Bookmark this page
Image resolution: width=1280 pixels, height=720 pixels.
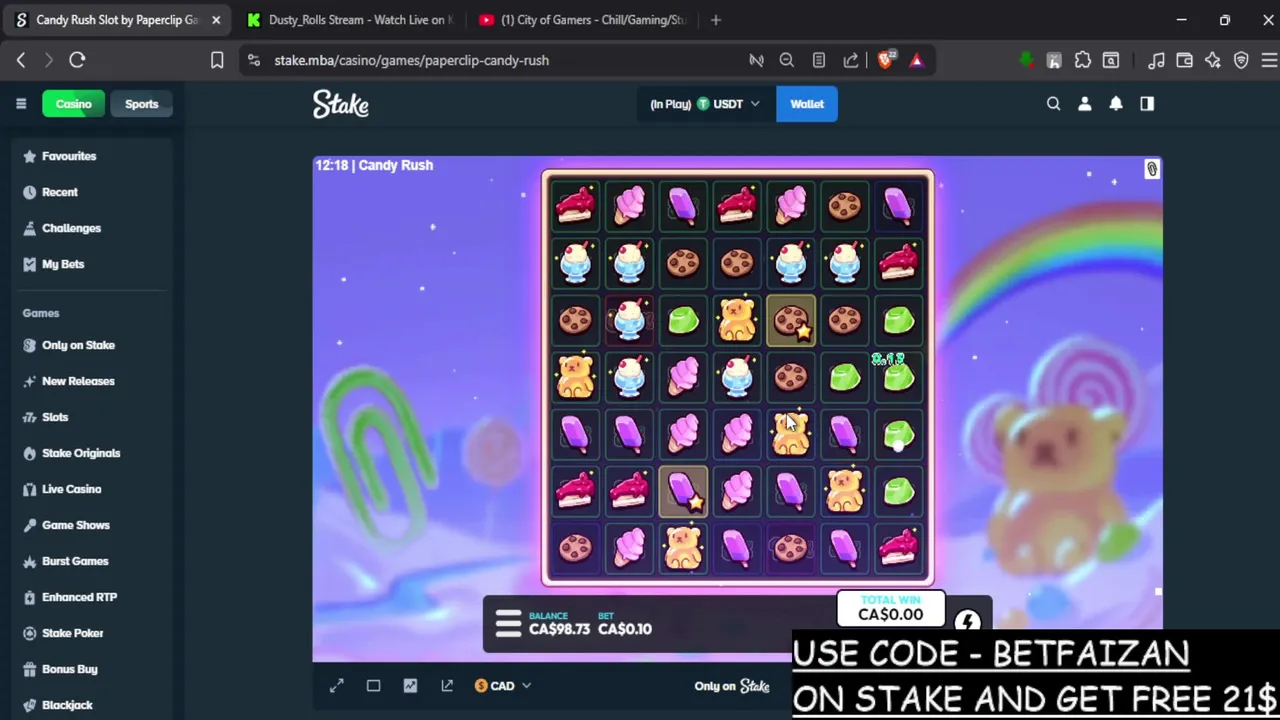pyautogui.click(x=217, y=60)
